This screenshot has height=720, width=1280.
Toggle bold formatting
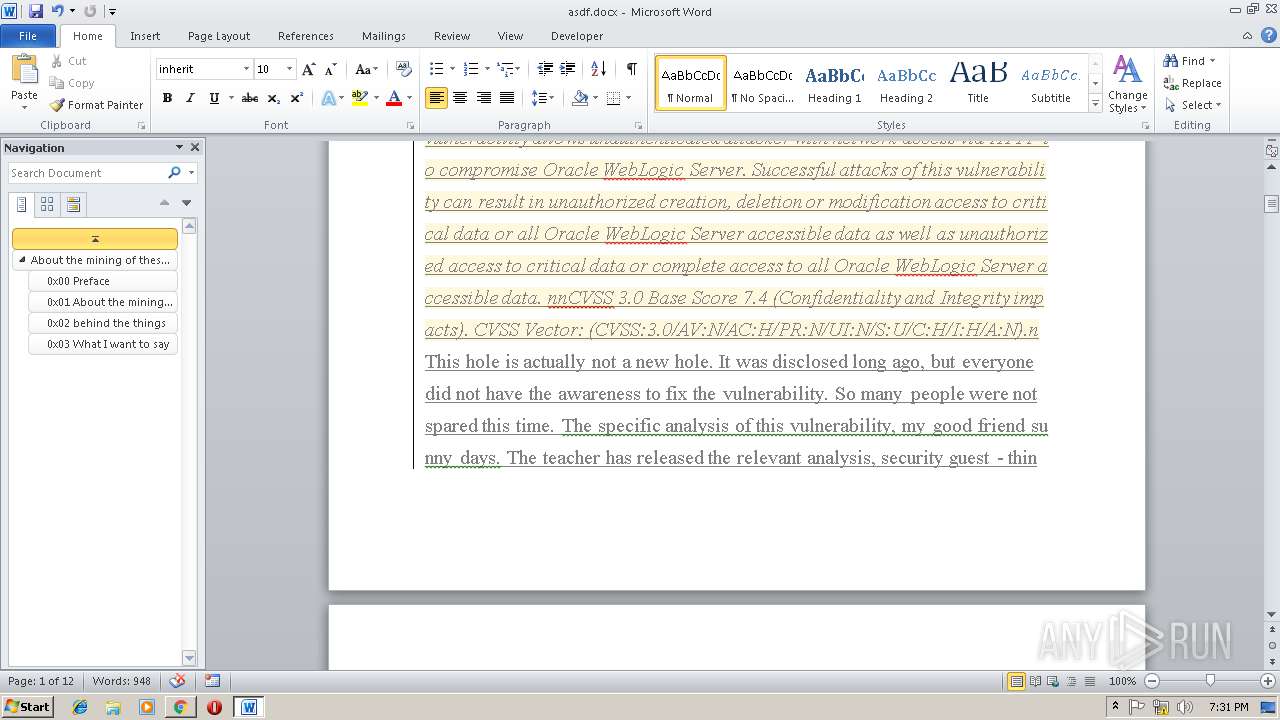click(x=167, y=98)
